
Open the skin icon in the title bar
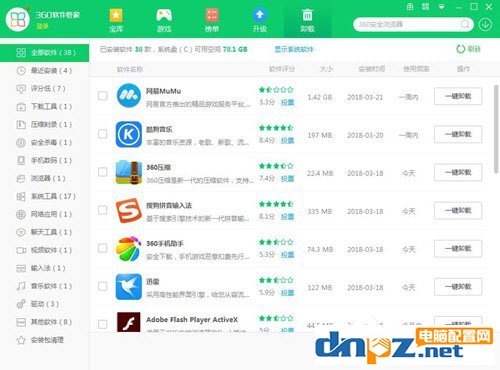point(410,7)
